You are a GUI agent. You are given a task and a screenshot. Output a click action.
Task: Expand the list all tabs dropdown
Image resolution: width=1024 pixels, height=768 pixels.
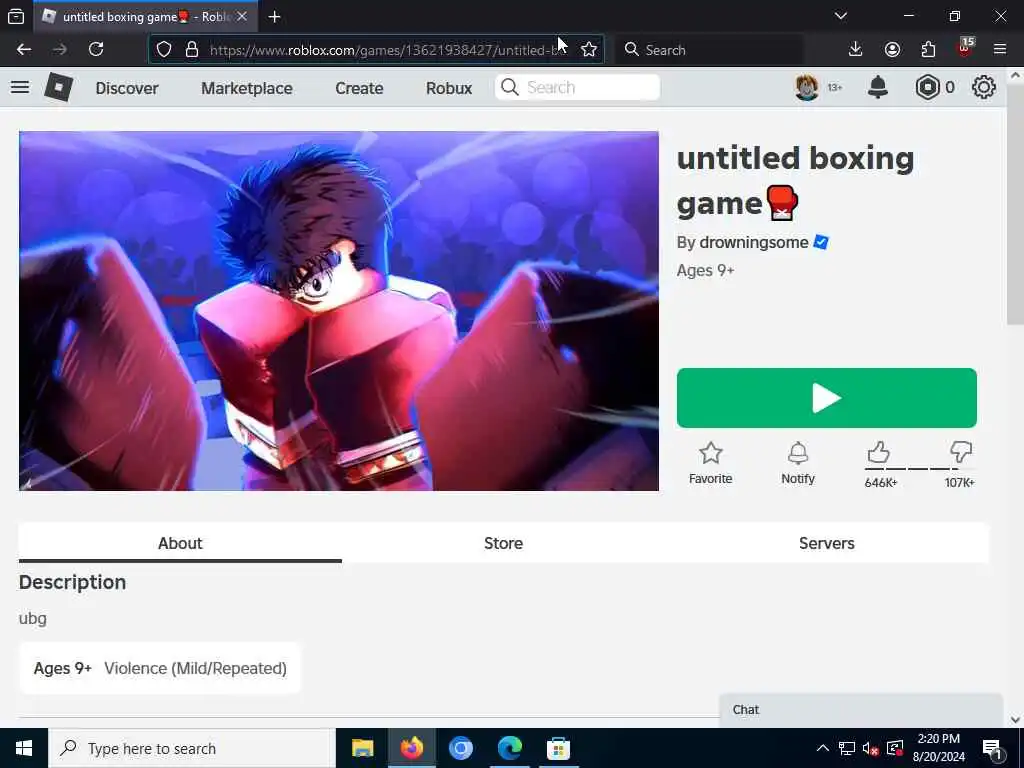(x=841, y=16)
